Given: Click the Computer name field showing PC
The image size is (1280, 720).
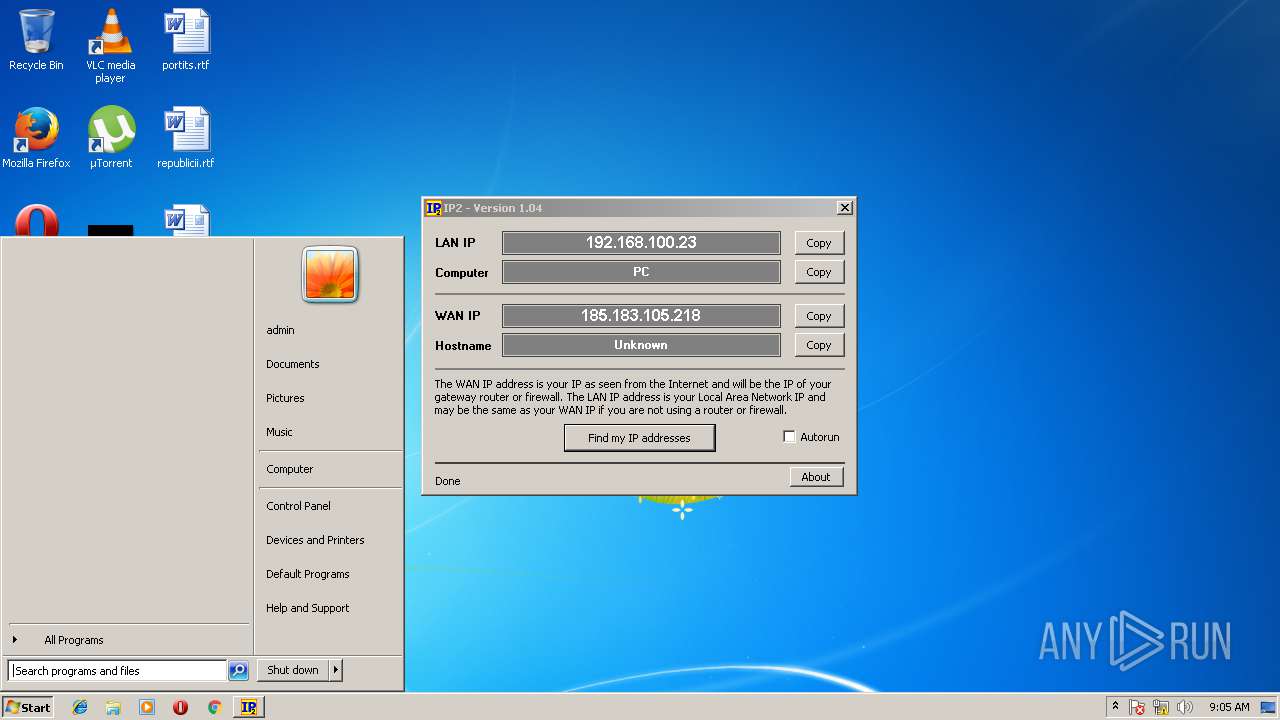Looking at the screenshot, I should tap(641, 272).
